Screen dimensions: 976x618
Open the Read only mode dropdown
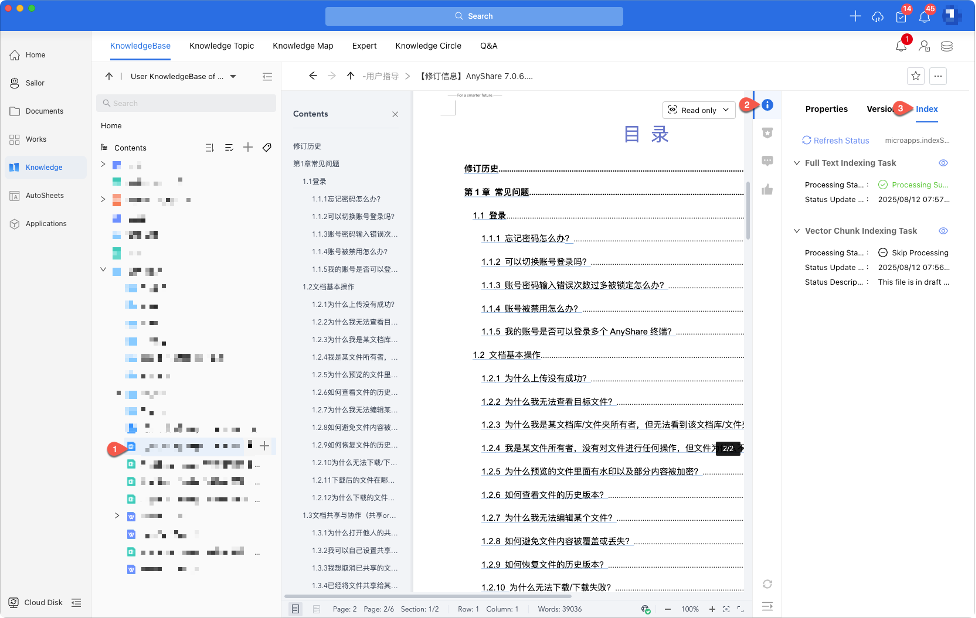click(x=699, y=110)
